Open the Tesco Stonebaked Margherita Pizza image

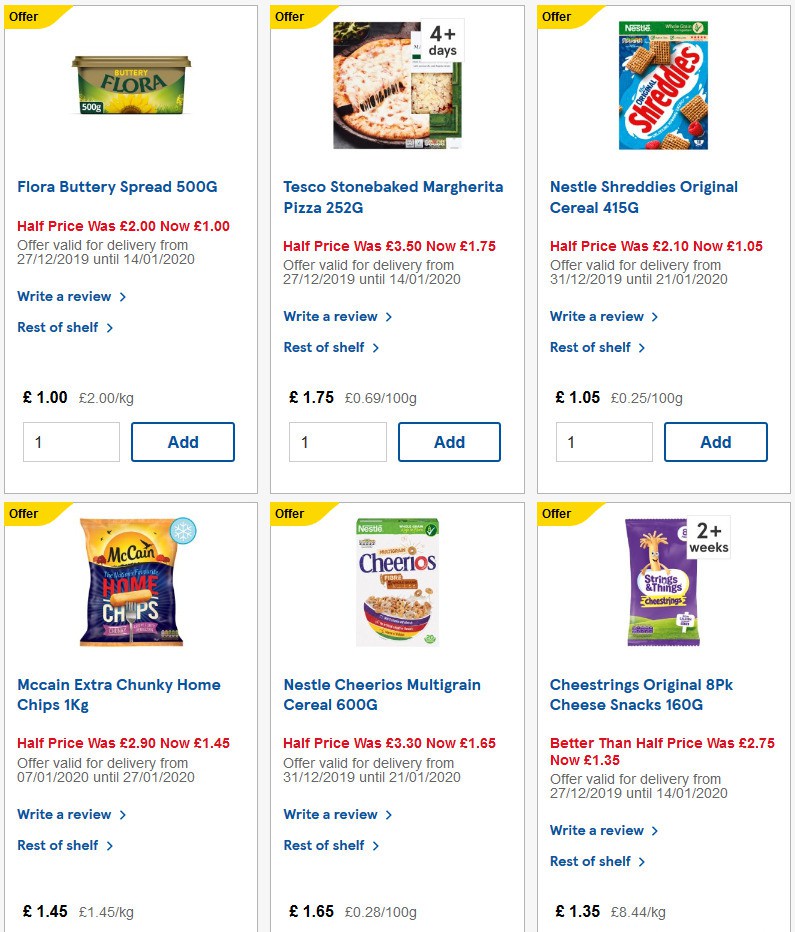click(x=394, y=85)
